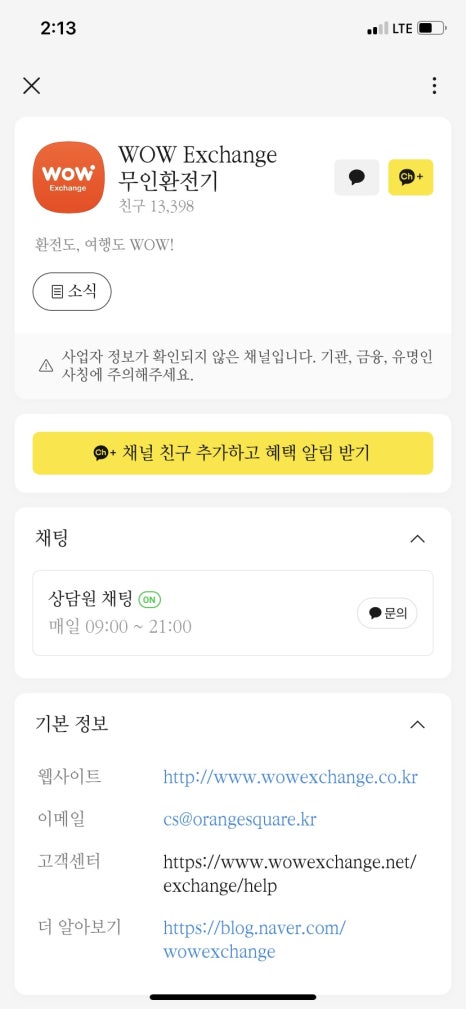The width and height of the screenshot is (466, 1009).
Task: Collapse the 기본 정보 section chevron
Action: coord(418,725)
